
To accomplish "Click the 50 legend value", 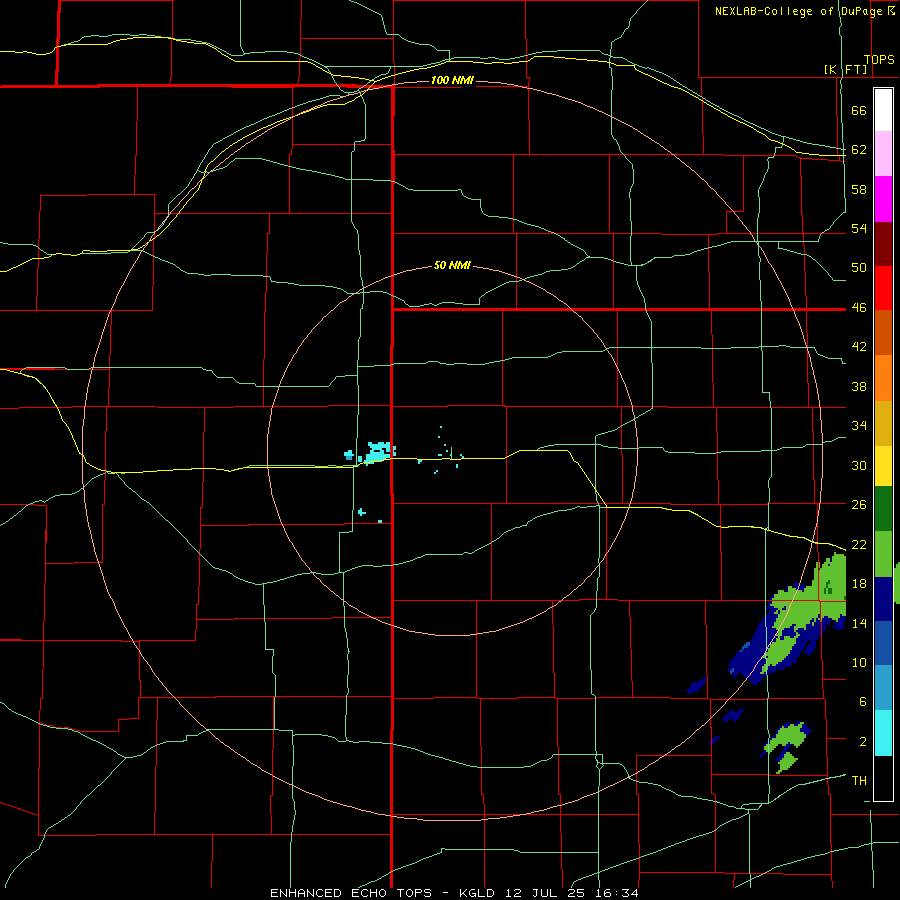I will (859, 268).
